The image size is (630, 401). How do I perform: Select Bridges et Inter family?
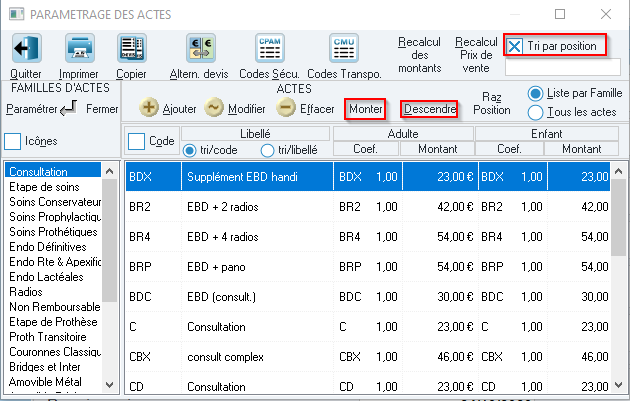(53, 367)
